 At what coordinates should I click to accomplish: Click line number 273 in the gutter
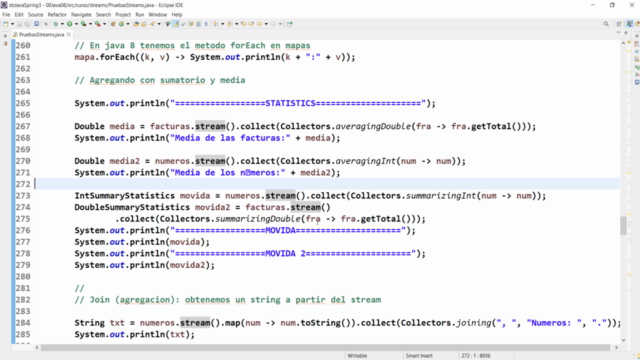click(x=23, y=196)
